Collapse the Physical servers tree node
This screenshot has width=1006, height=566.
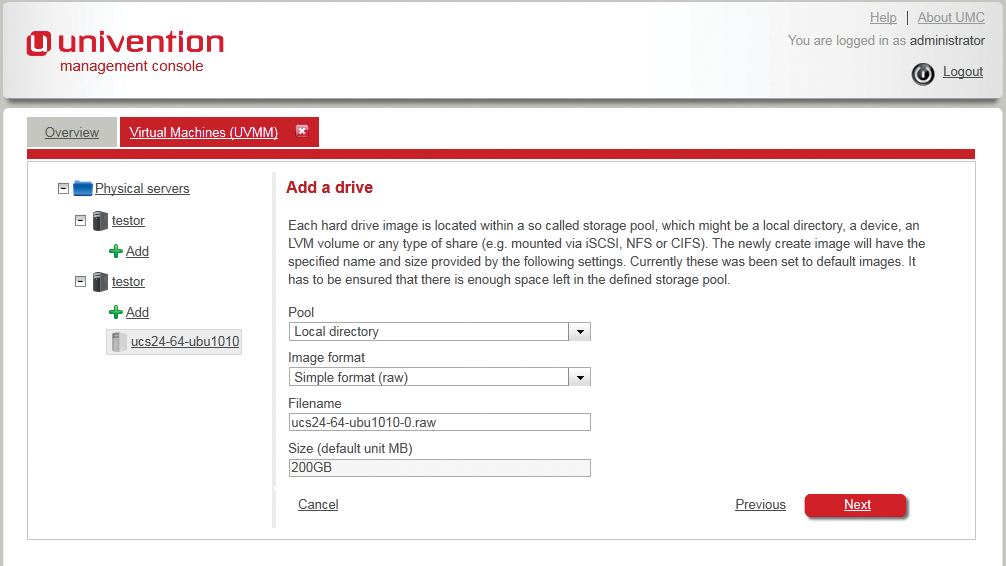pyautogui.click(x=63, y=188)
